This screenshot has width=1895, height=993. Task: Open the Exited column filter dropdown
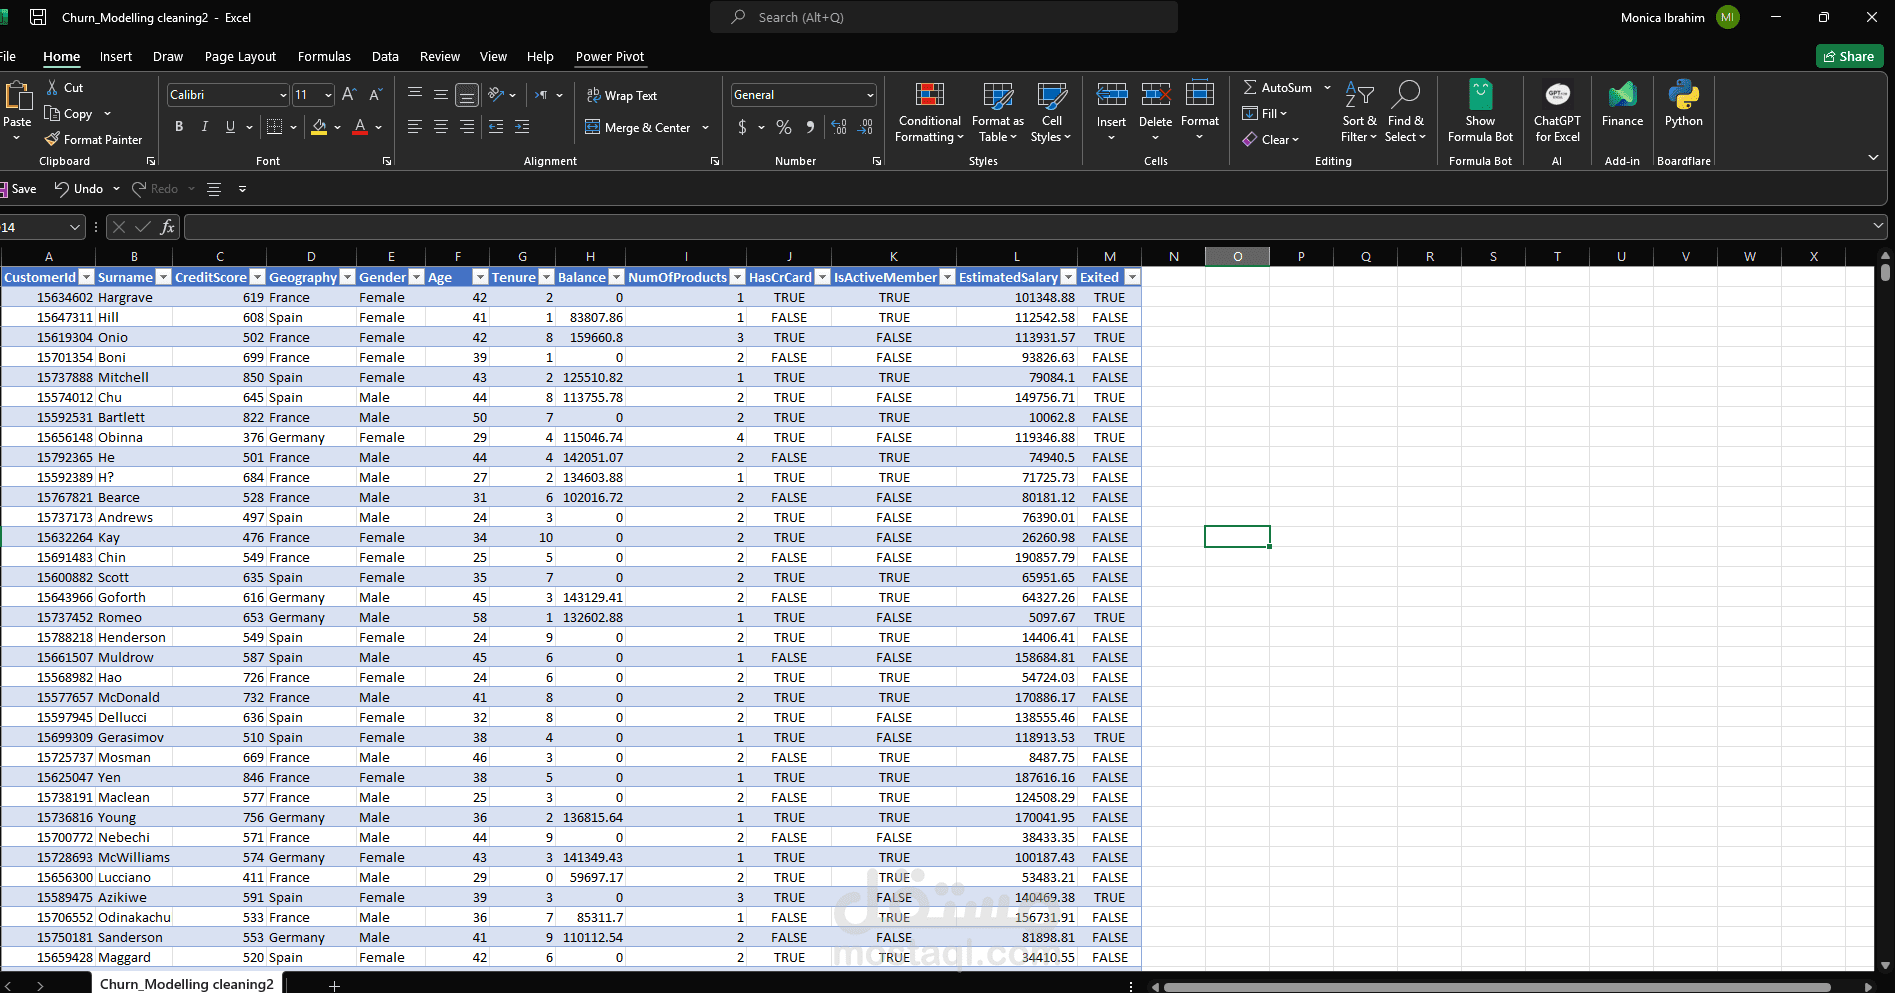coord(1132,277)
